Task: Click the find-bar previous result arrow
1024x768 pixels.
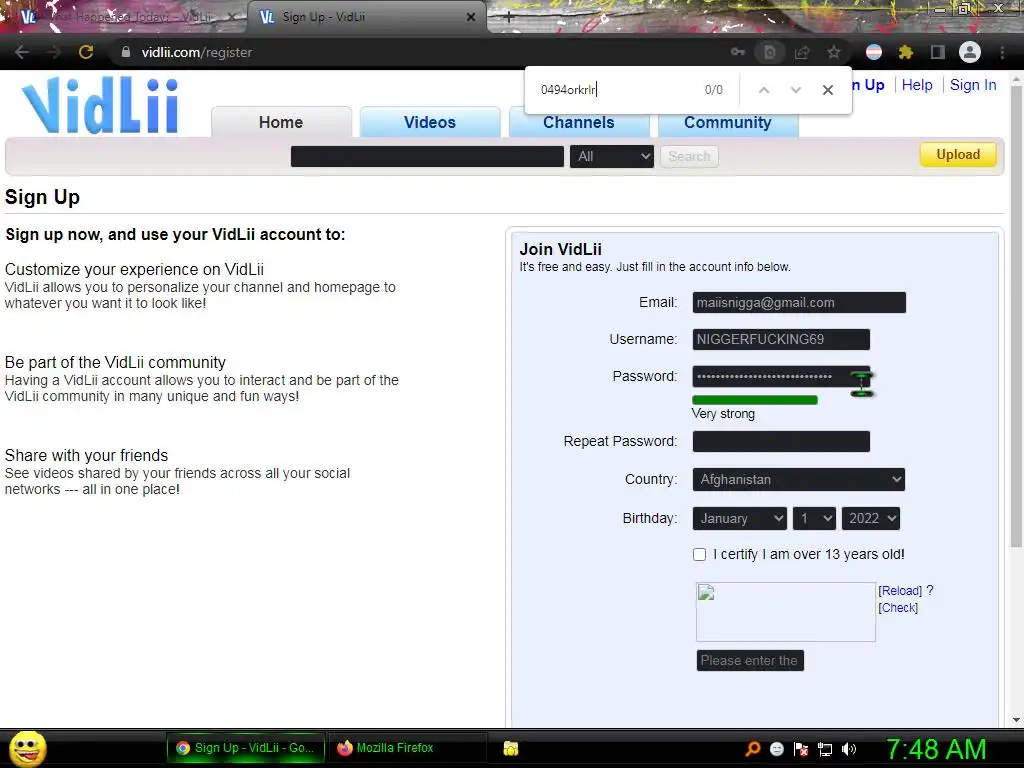Action: pyautogui.click(x=763, y=90)
